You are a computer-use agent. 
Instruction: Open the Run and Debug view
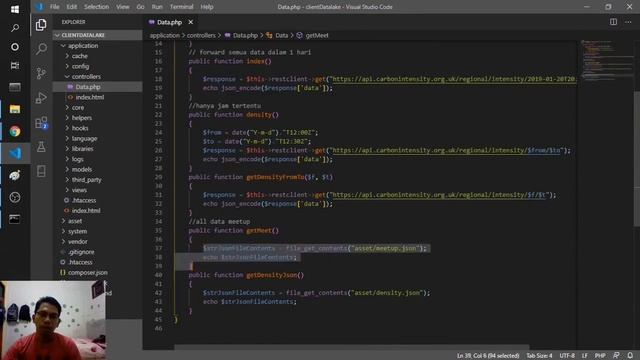[x=41, y=98]
